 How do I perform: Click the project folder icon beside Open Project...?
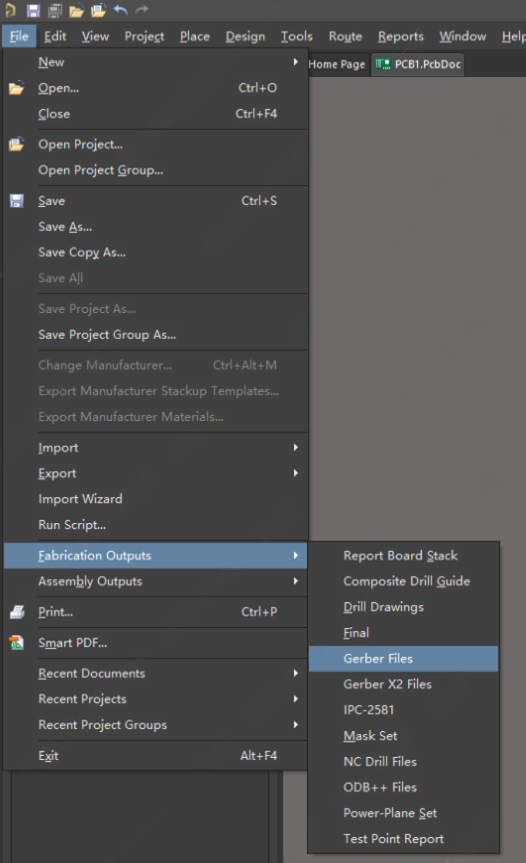tap(17, 144)
